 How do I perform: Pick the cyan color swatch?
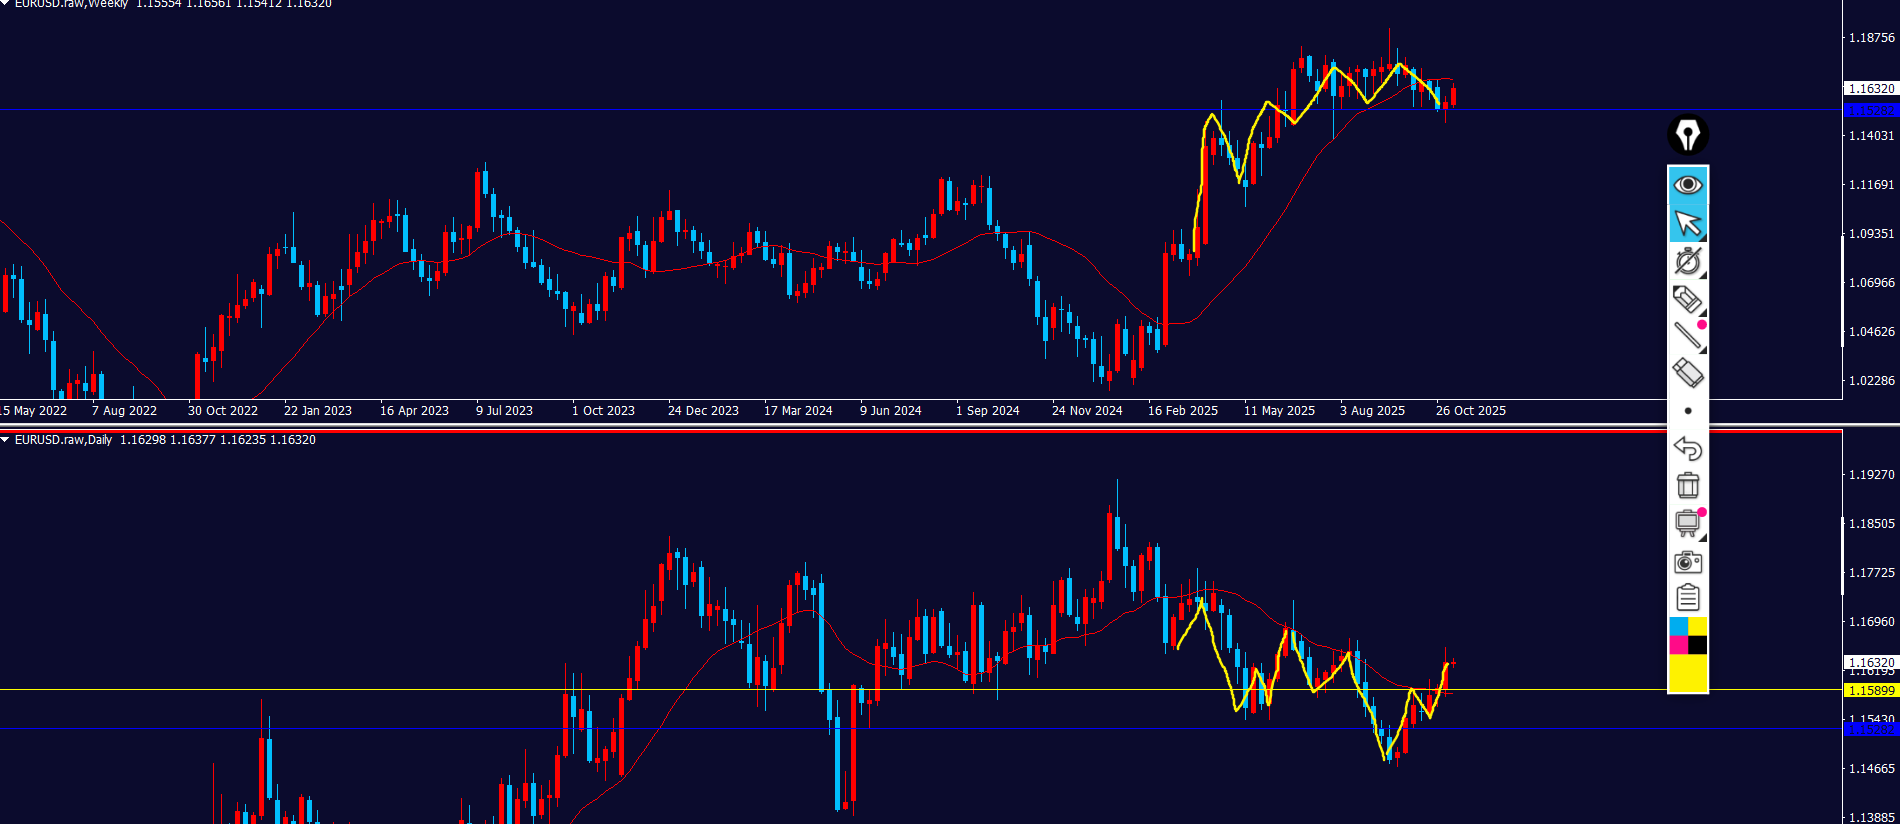(x=1678, y=626)
